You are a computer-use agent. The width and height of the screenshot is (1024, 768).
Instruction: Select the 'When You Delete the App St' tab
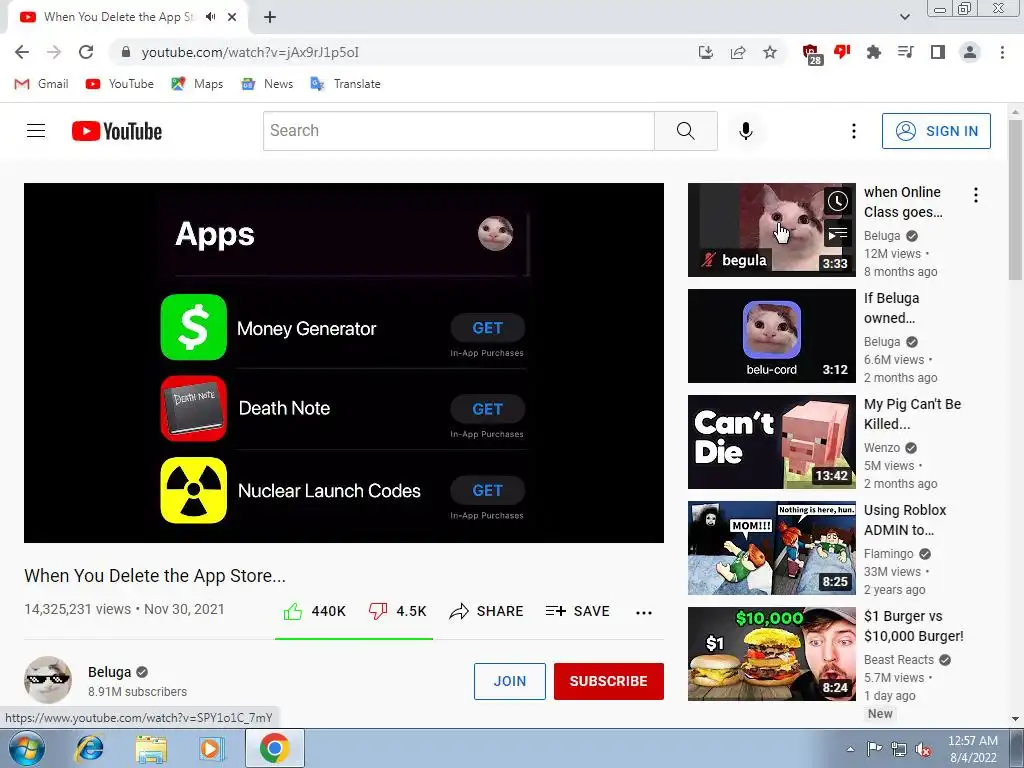(x=118, y=17)
